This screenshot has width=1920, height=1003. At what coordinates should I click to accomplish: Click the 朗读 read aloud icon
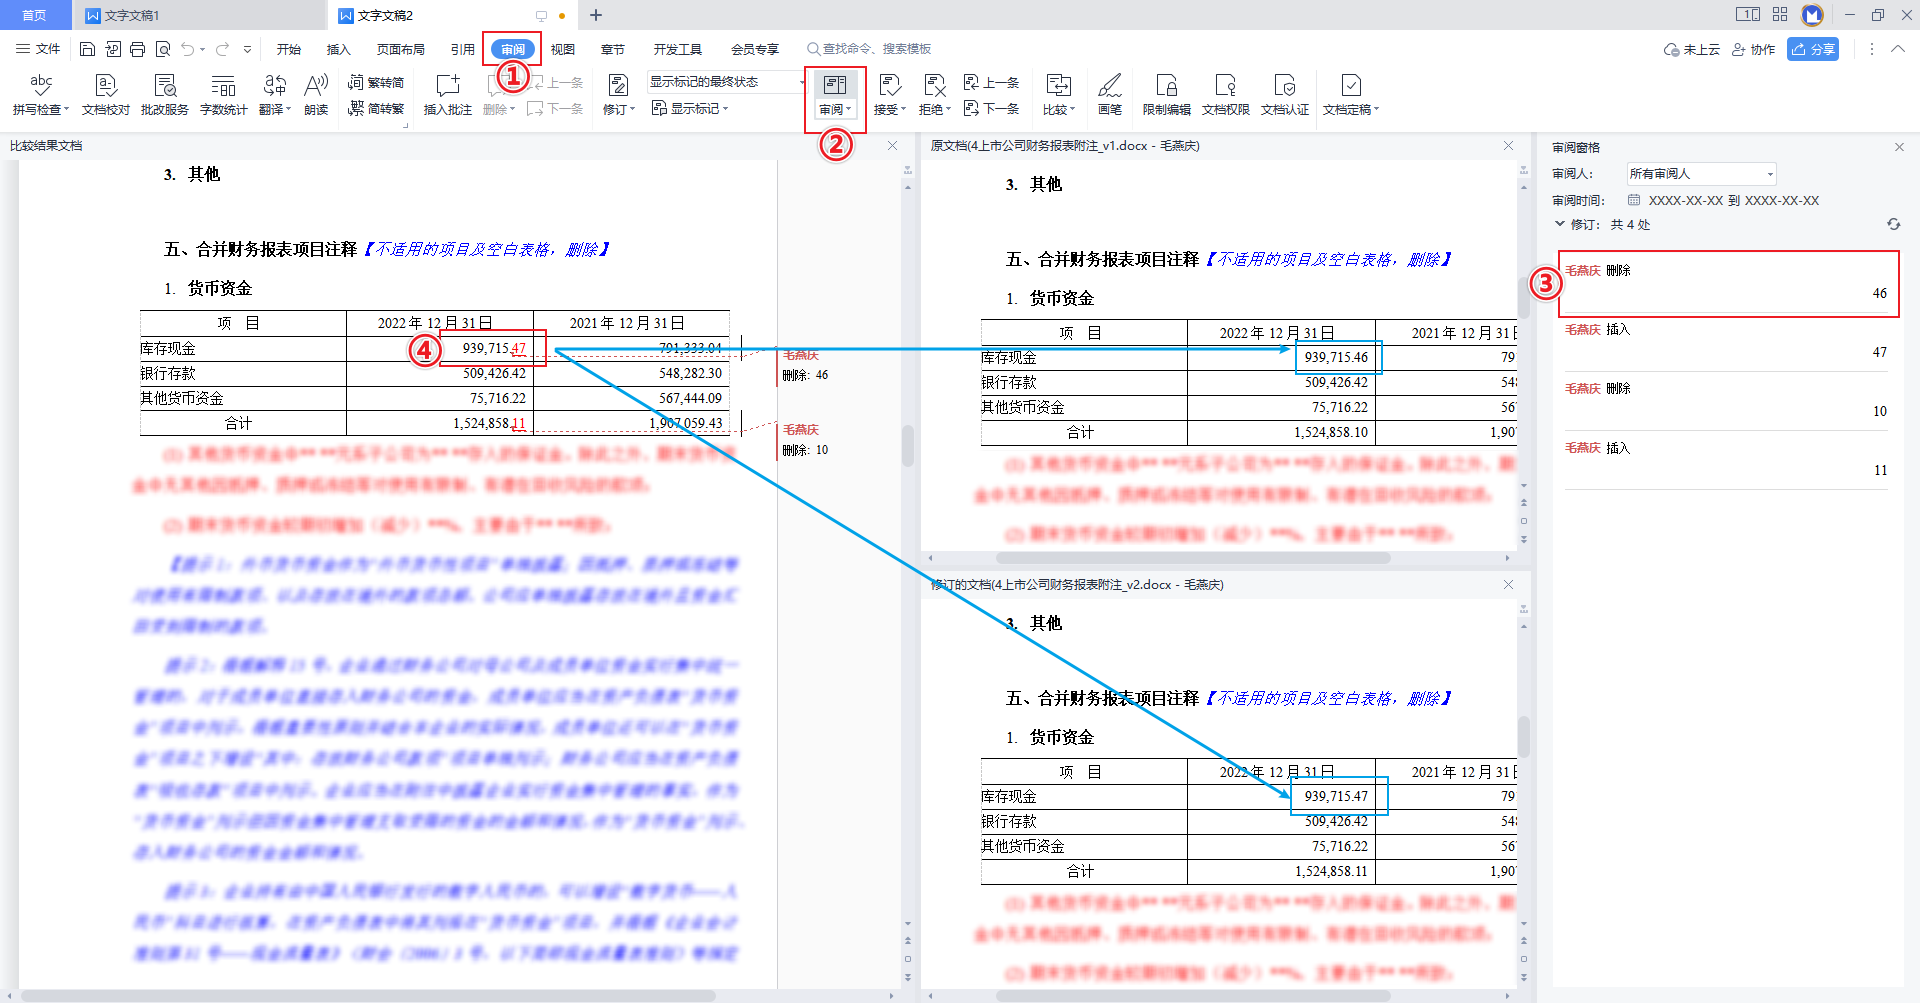(316, 94)
